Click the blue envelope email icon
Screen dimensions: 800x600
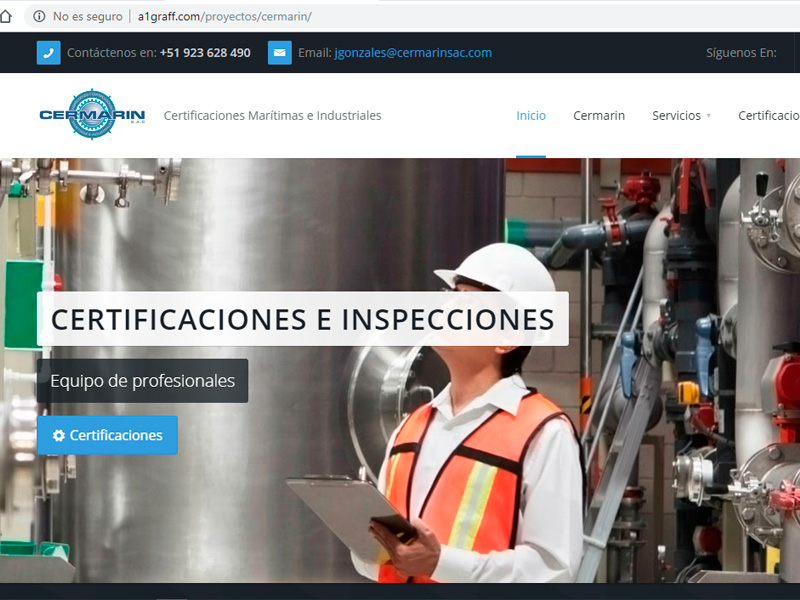coord(280,53)
